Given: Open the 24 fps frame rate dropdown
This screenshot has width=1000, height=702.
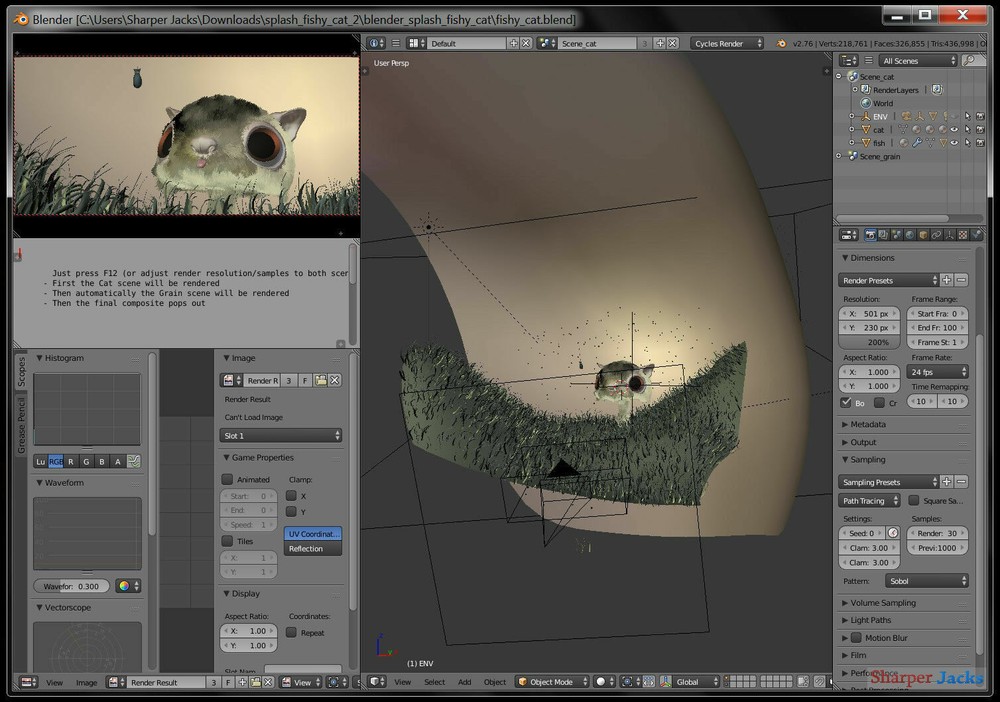Looking at the screenshot, I should click(937, 372).
